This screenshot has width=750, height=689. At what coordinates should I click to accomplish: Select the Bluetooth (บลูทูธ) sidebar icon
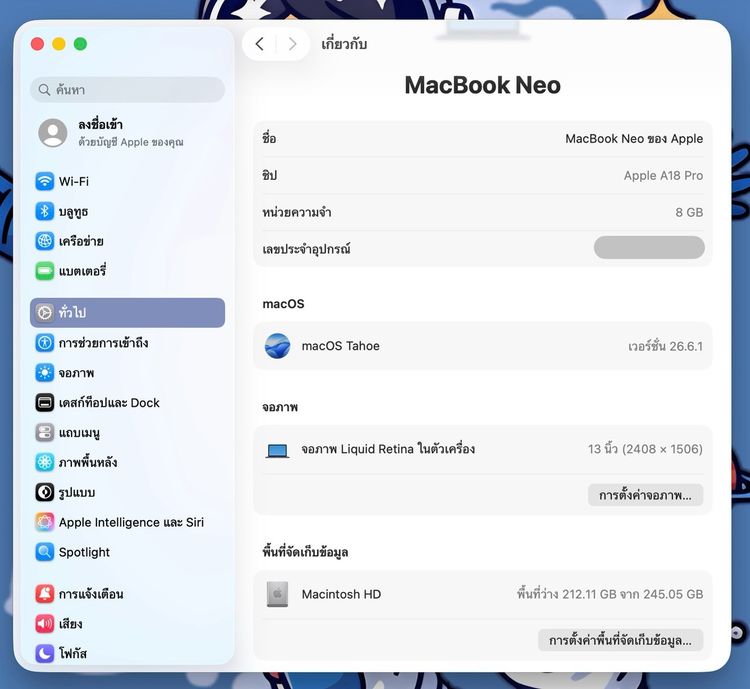(x=44, y=211)
